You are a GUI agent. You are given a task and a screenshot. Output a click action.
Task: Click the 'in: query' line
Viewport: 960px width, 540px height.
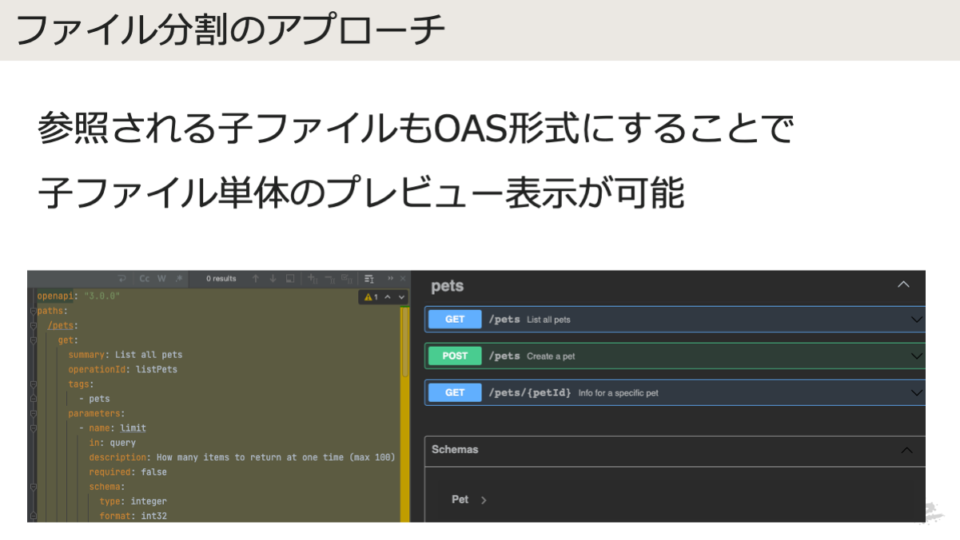click(x=112, y=443)
